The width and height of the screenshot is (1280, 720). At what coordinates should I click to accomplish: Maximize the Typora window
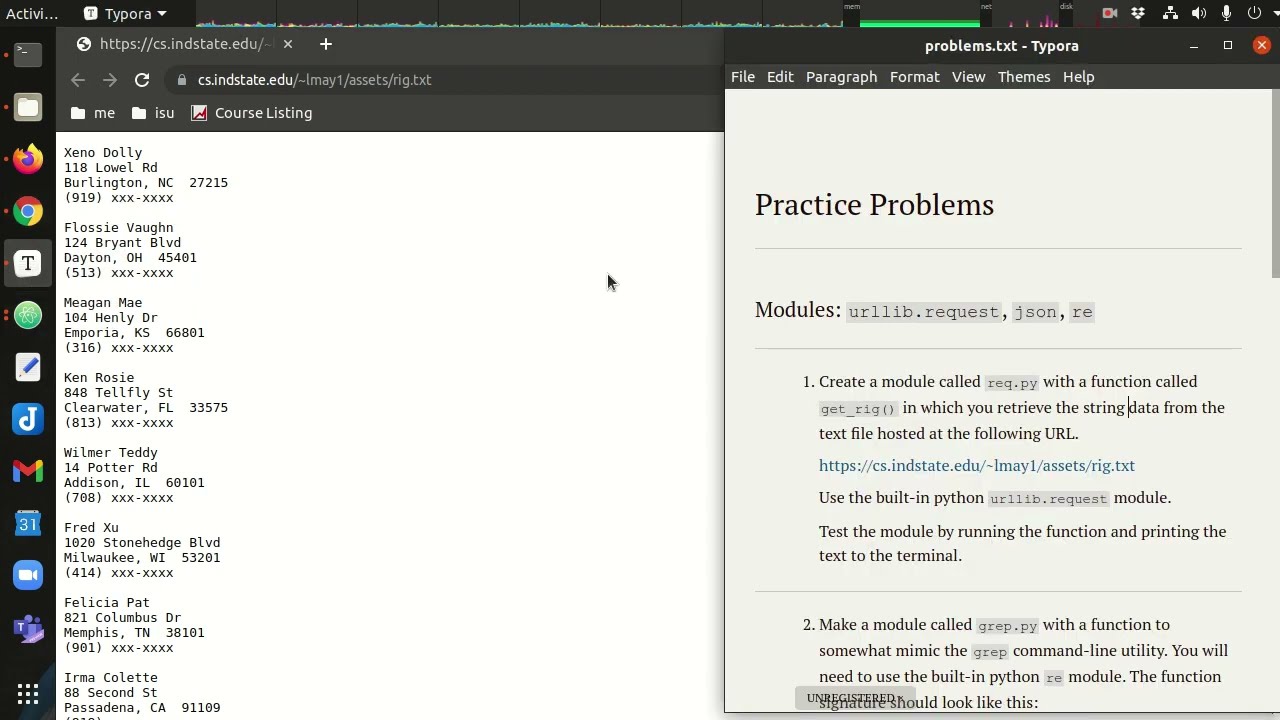click(1228, 46)
